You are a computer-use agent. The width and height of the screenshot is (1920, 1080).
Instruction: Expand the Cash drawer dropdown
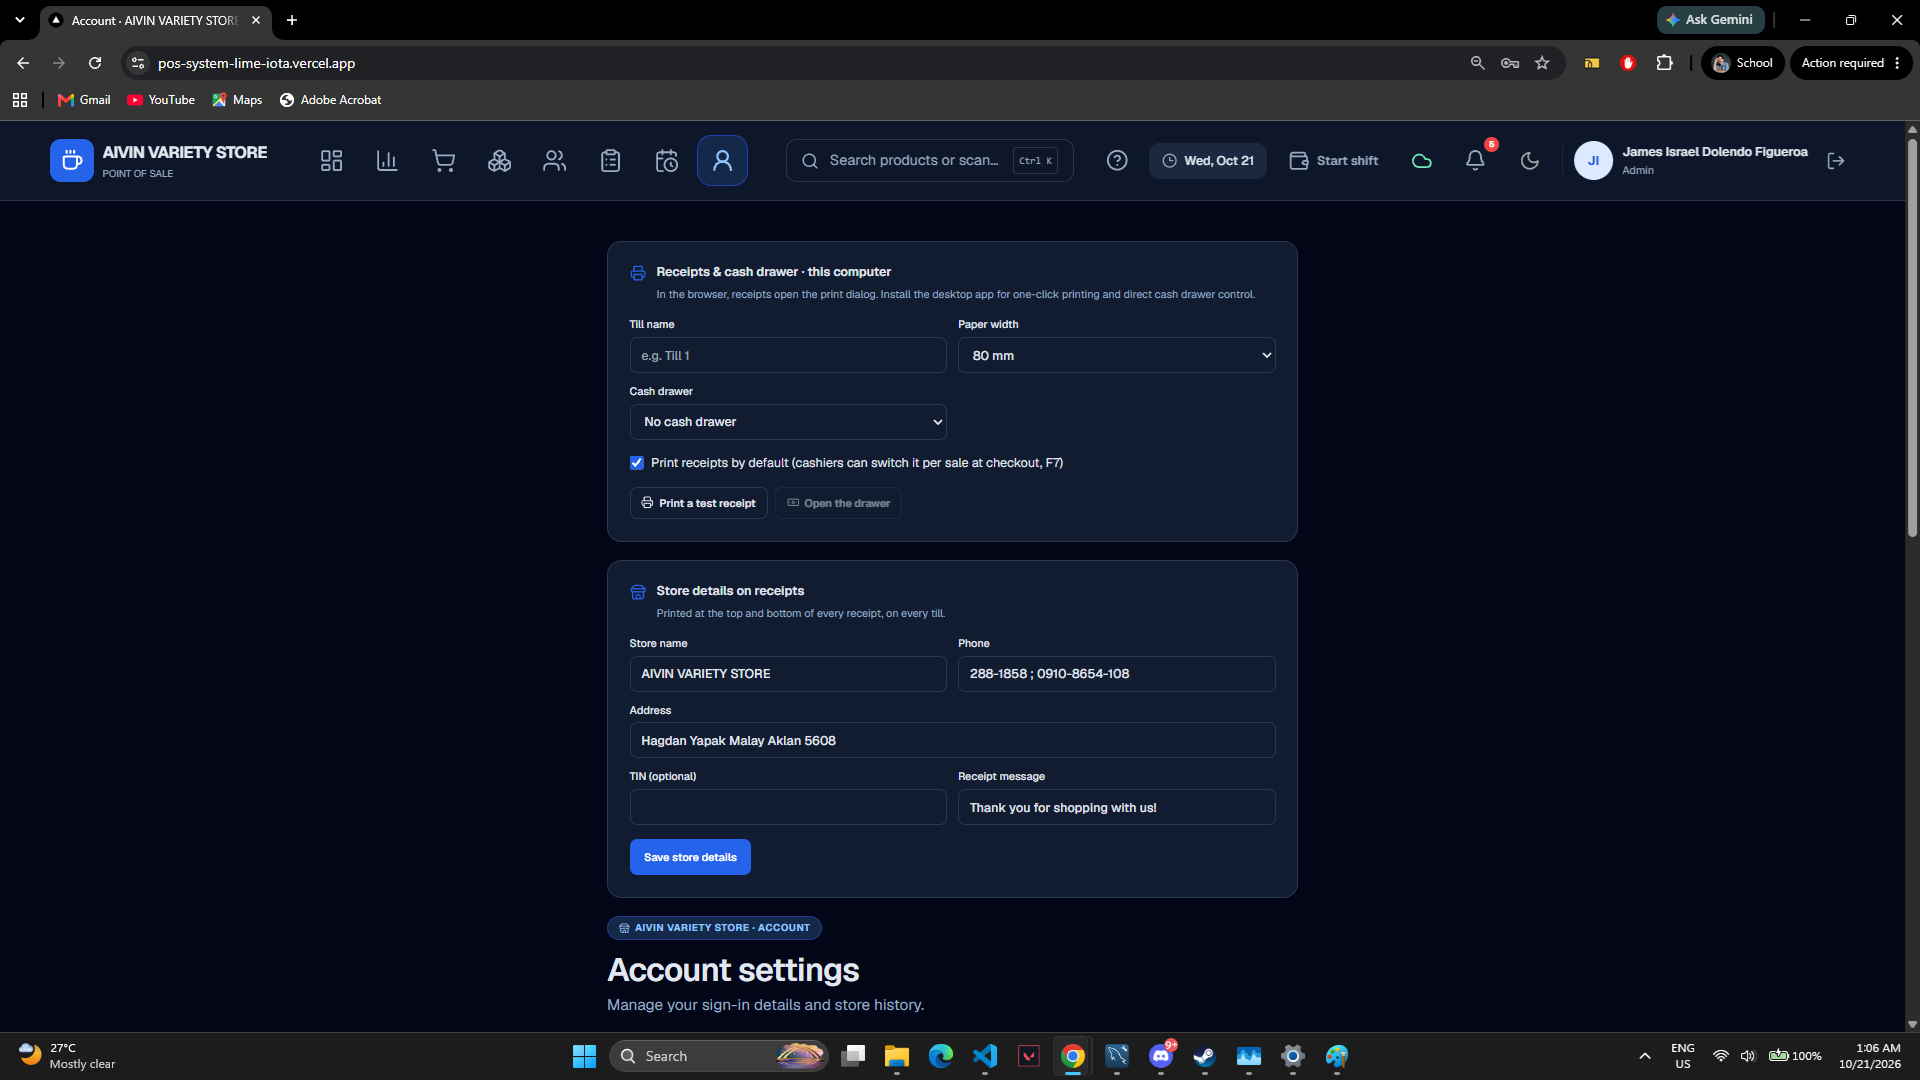788,422
